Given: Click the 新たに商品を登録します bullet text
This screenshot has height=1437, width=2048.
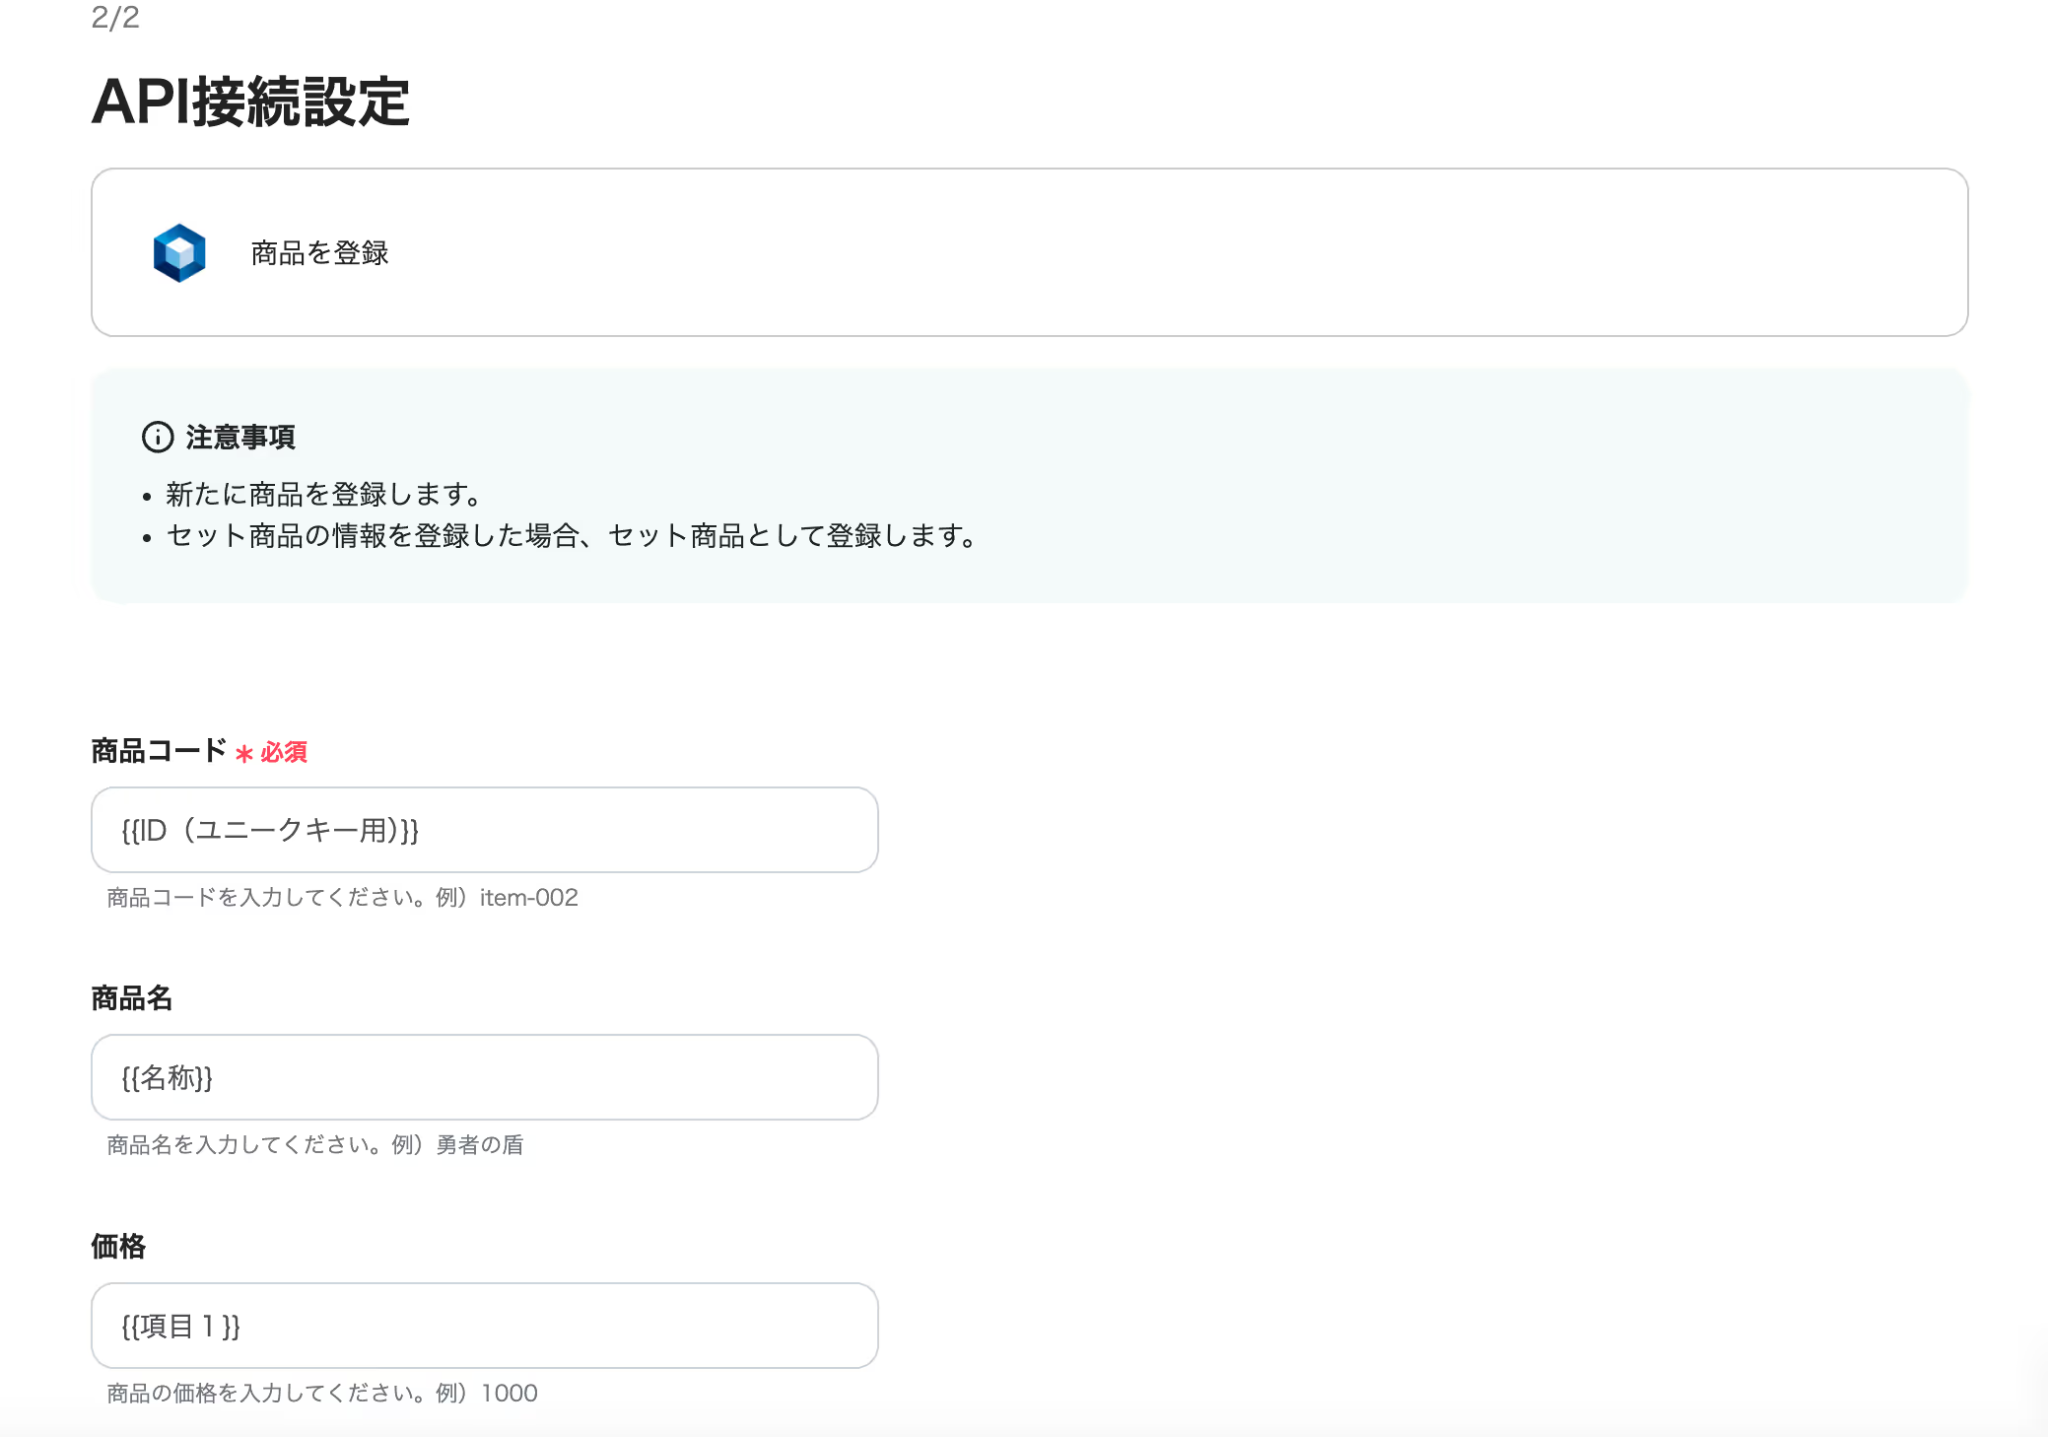Looking at the screenshot, I should coord(322,494).
